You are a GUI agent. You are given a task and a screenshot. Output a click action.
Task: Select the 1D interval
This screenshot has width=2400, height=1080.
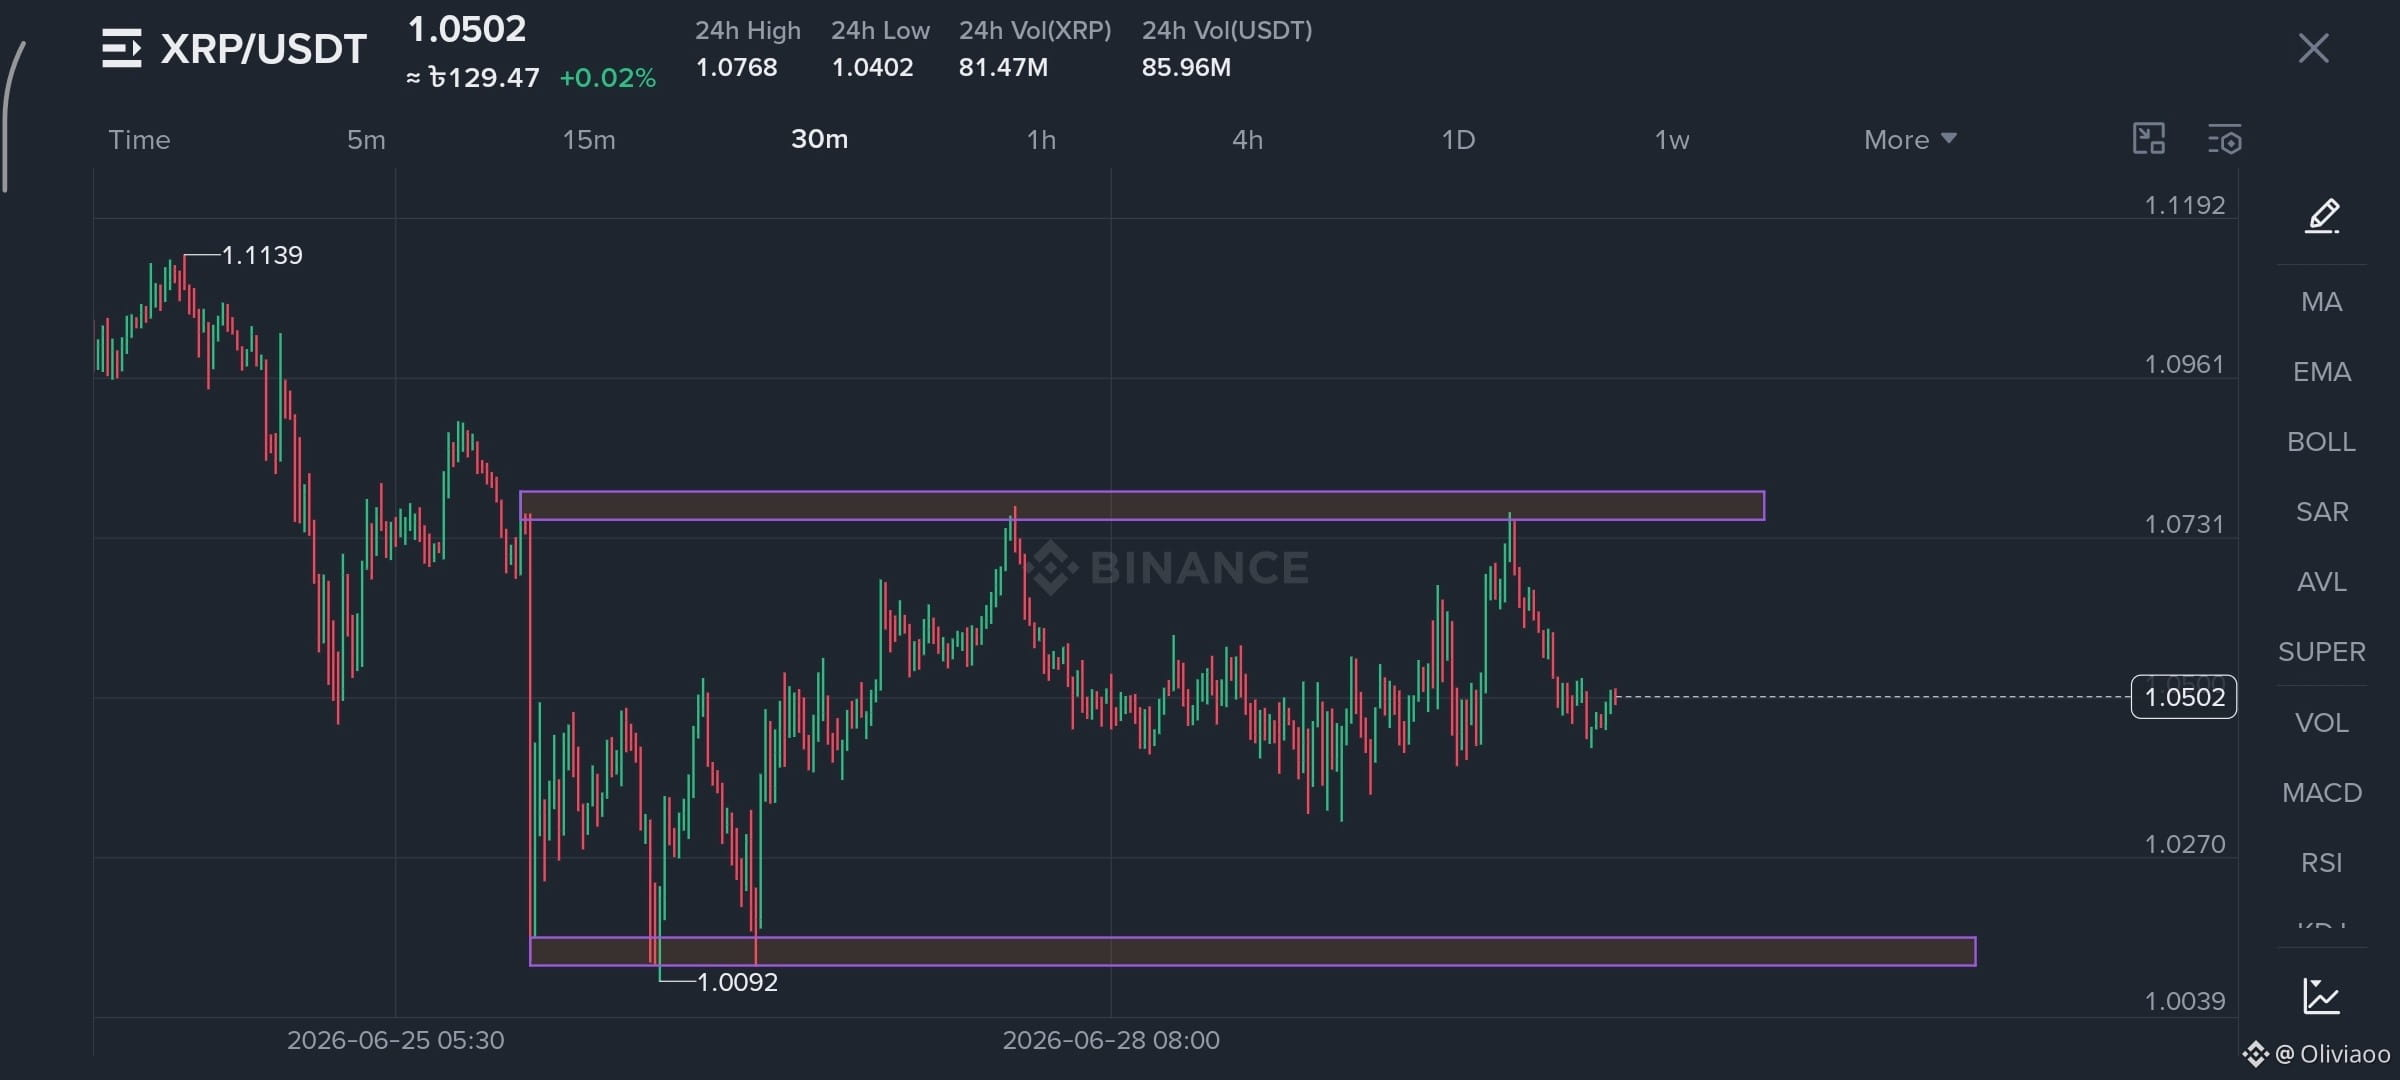pyautogui.click(x=1458, y=140)
